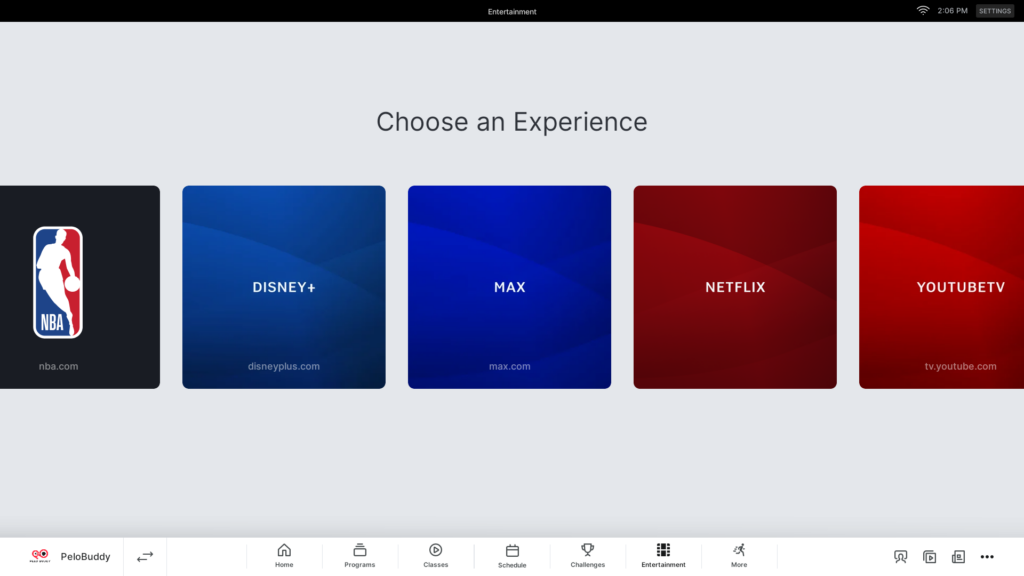
Task: Click the Entertainment title in top bar
Action: coord(512,12)
